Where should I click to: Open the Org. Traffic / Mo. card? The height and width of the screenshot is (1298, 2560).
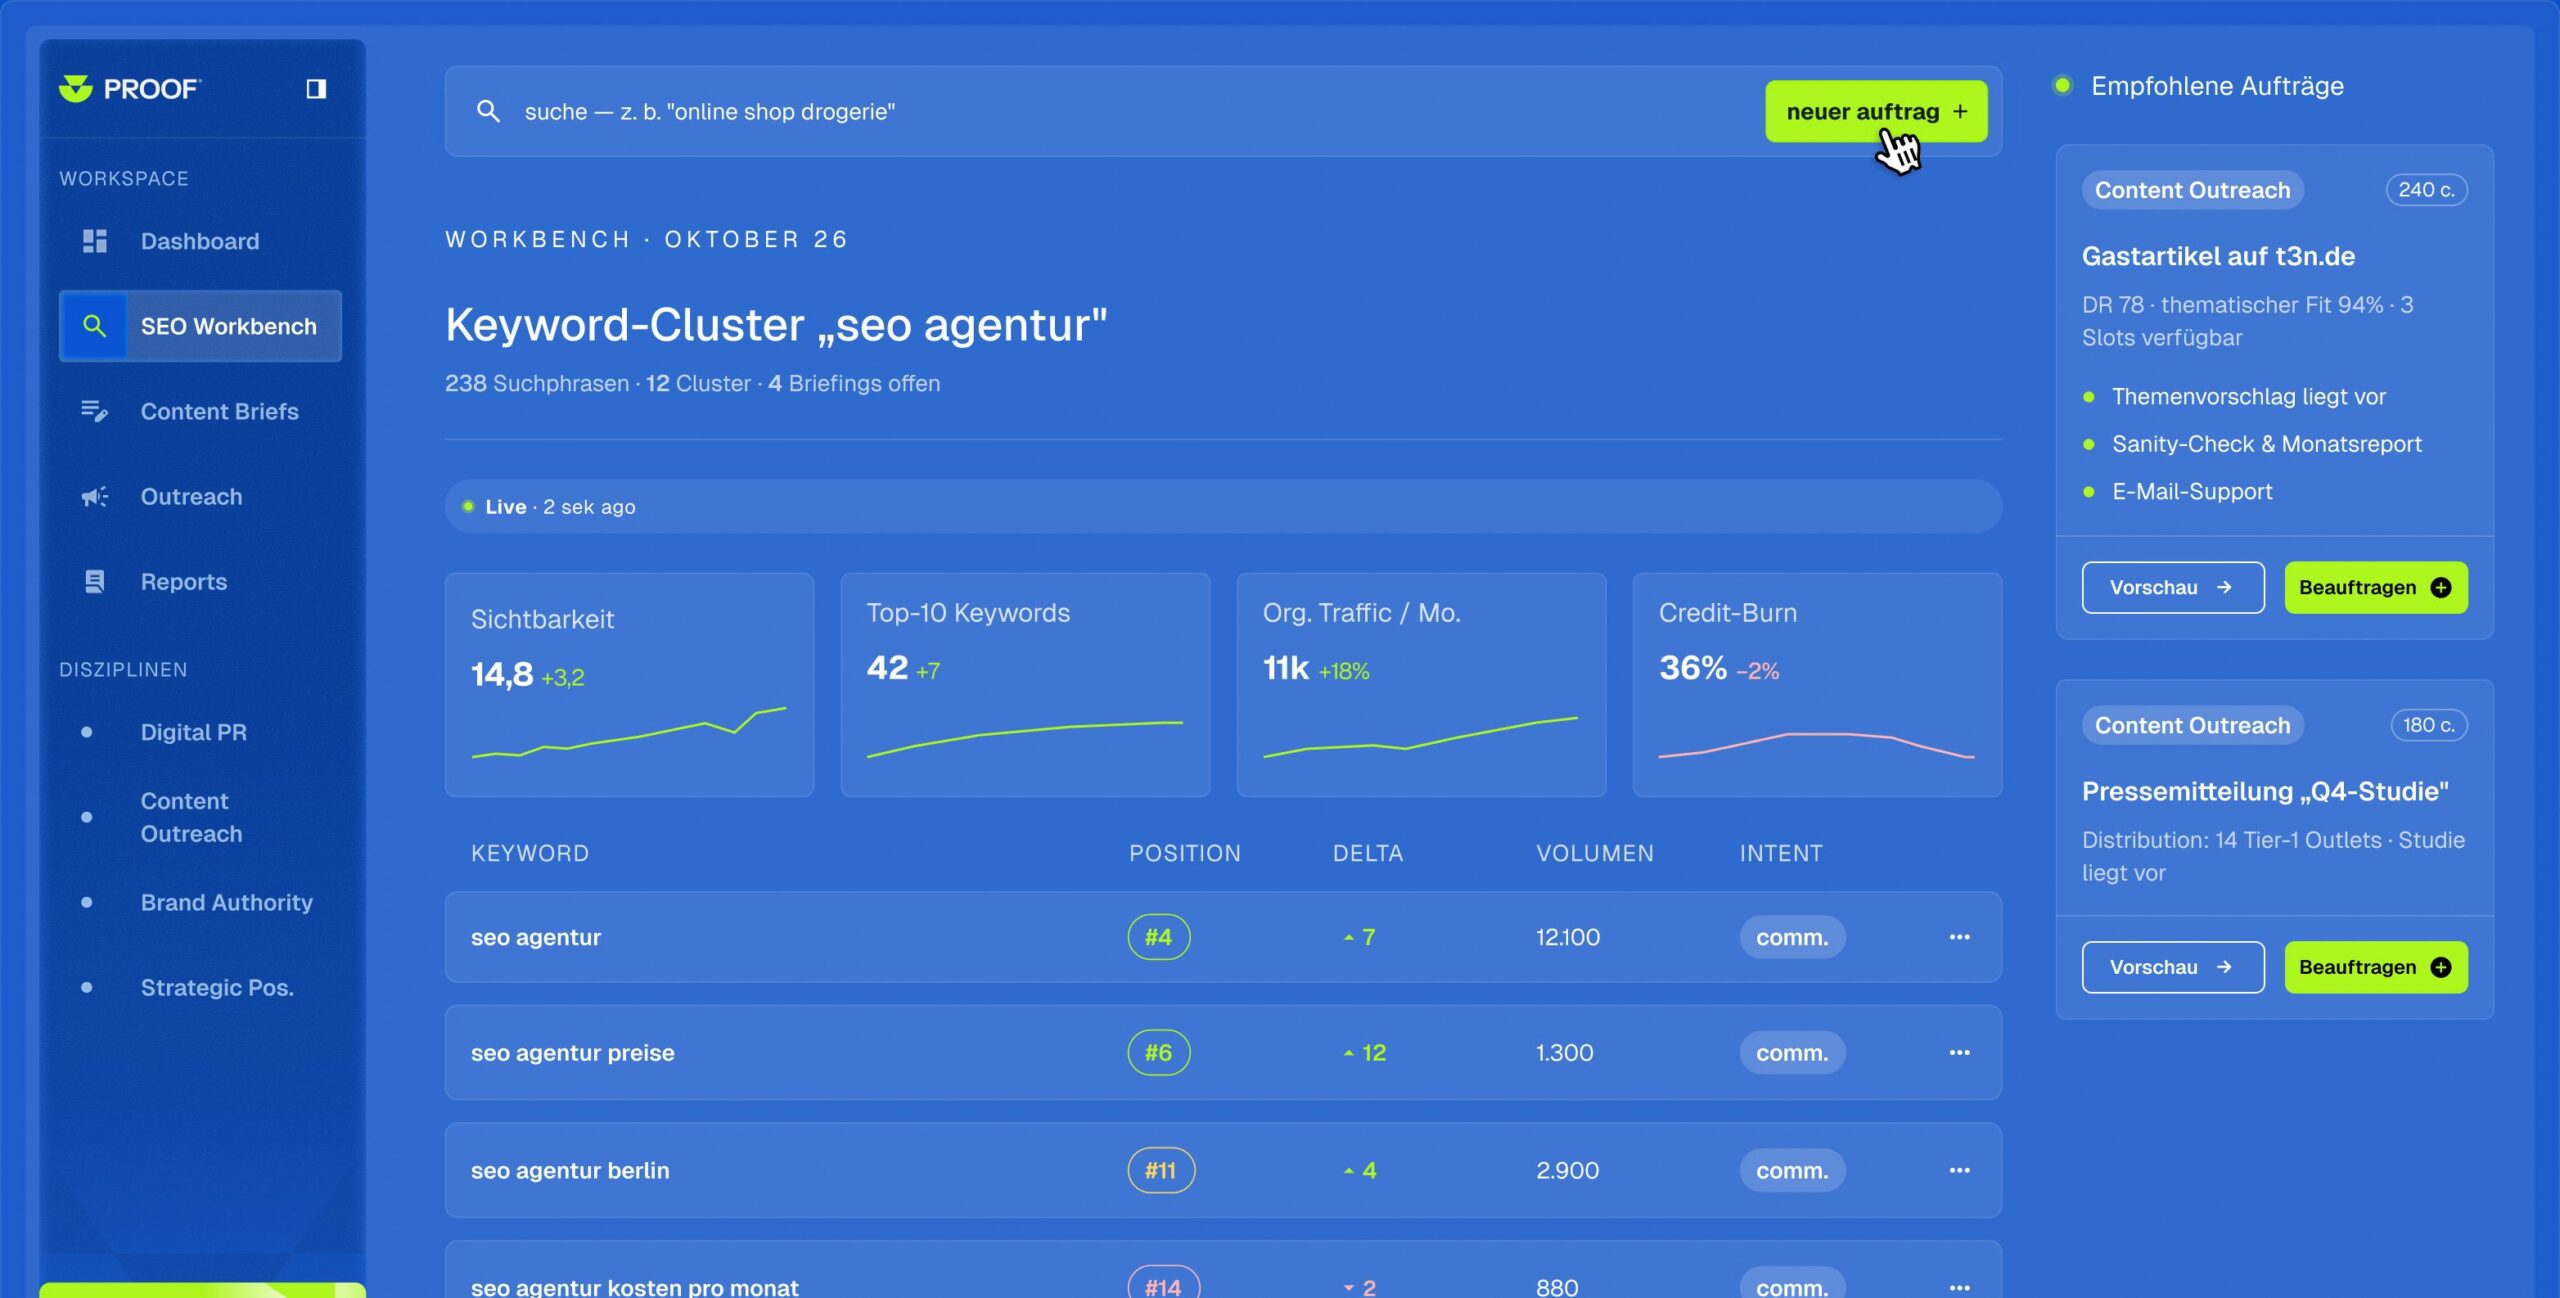(x=1421, y=684)
